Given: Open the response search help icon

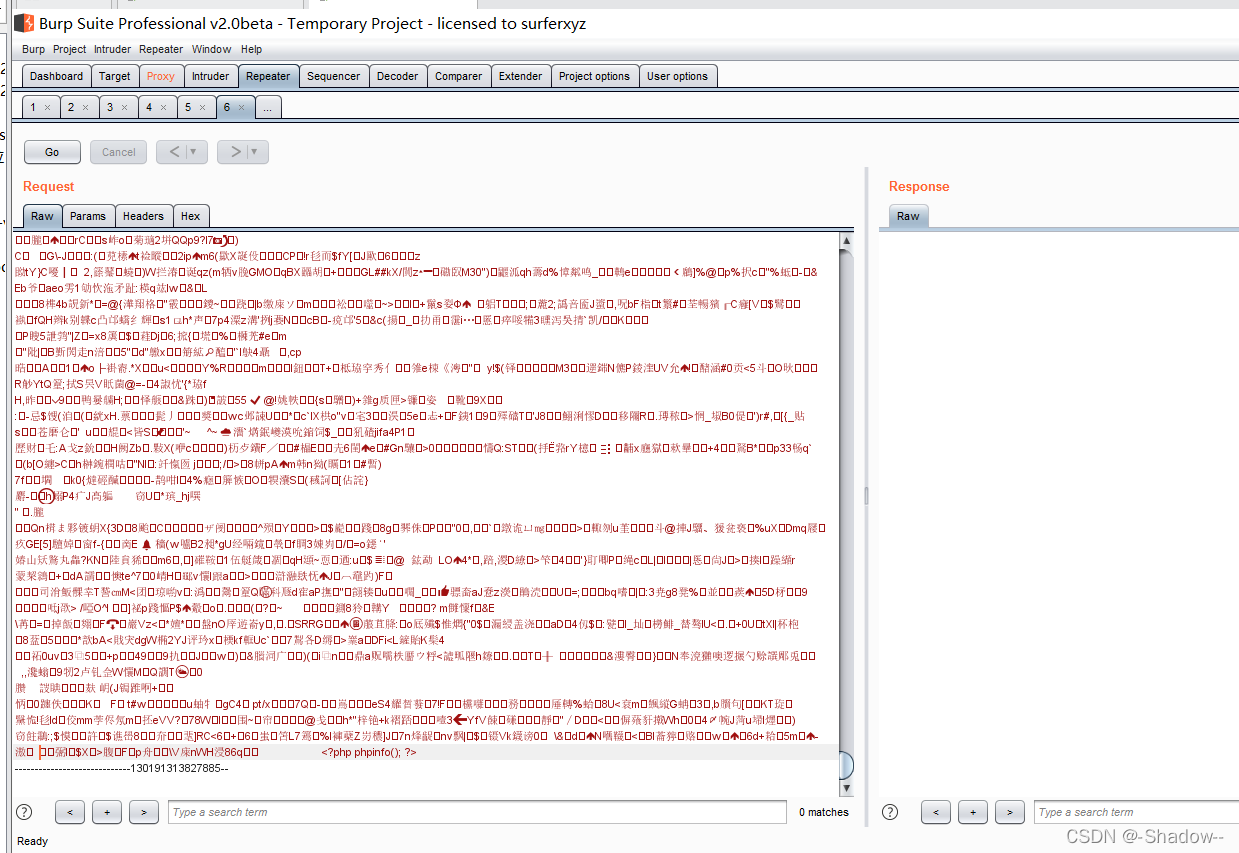Looking at the screenshot, I should [891, 812].
